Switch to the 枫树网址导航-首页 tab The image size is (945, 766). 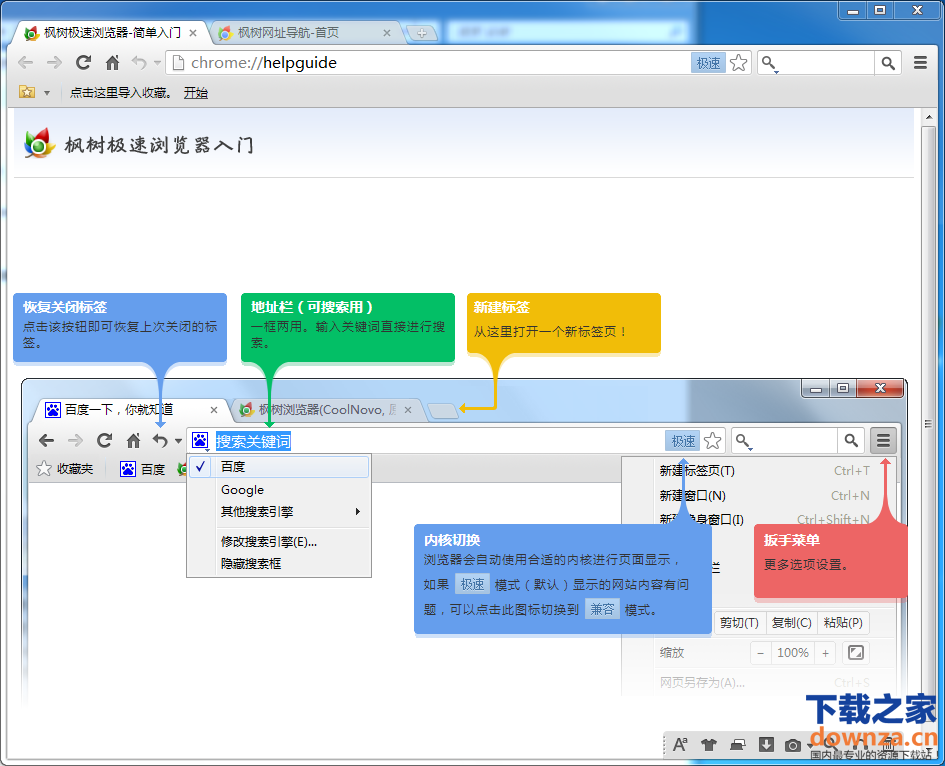click(295, 33)
